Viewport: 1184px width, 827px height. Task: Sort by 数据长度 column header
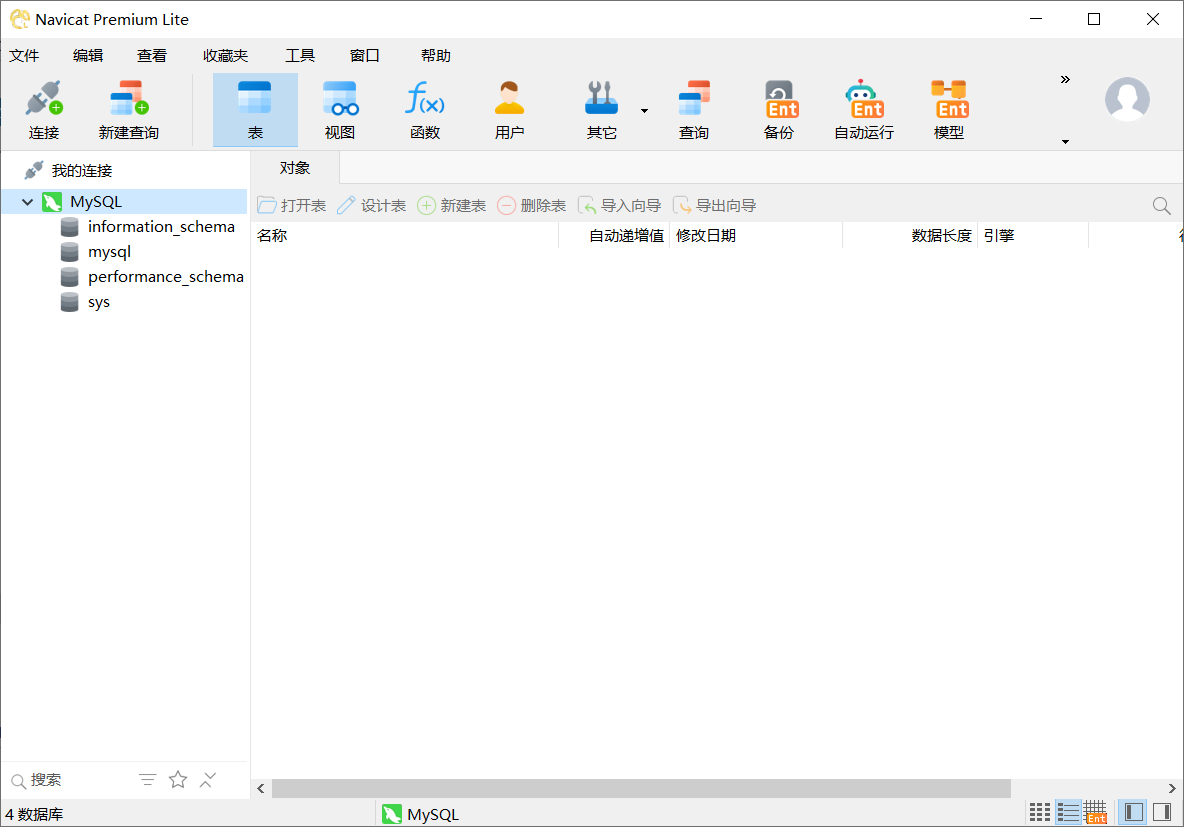pos(910,236)
